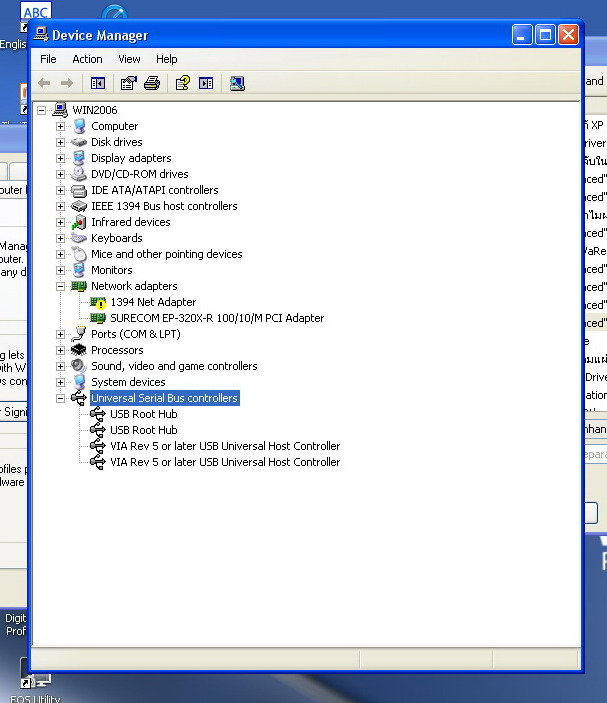Image resolution: width=607 pixels, height=703 pixels.
Task: Select the second USB Root Hub entry
Action: click(x=144, y=430)
